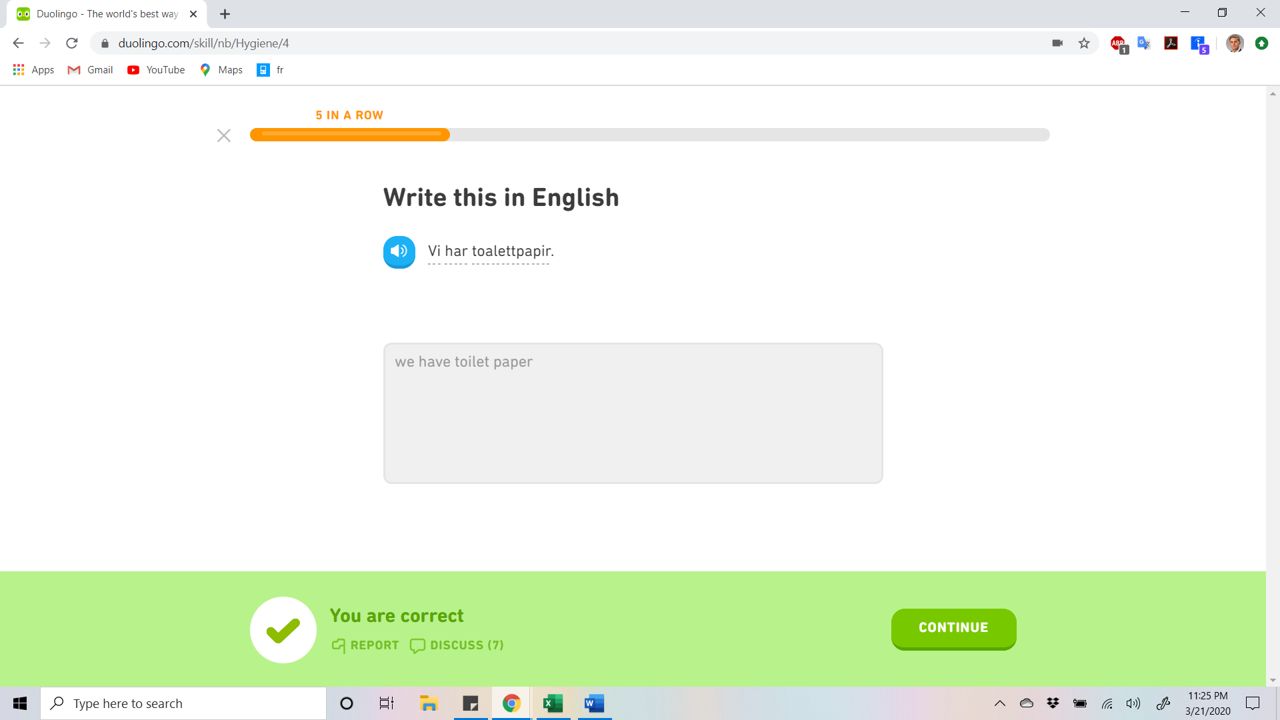This screenshot has height=720, width=1280.
Task: Open Excel from the taskbar
Action: click(x=552, y=703)
